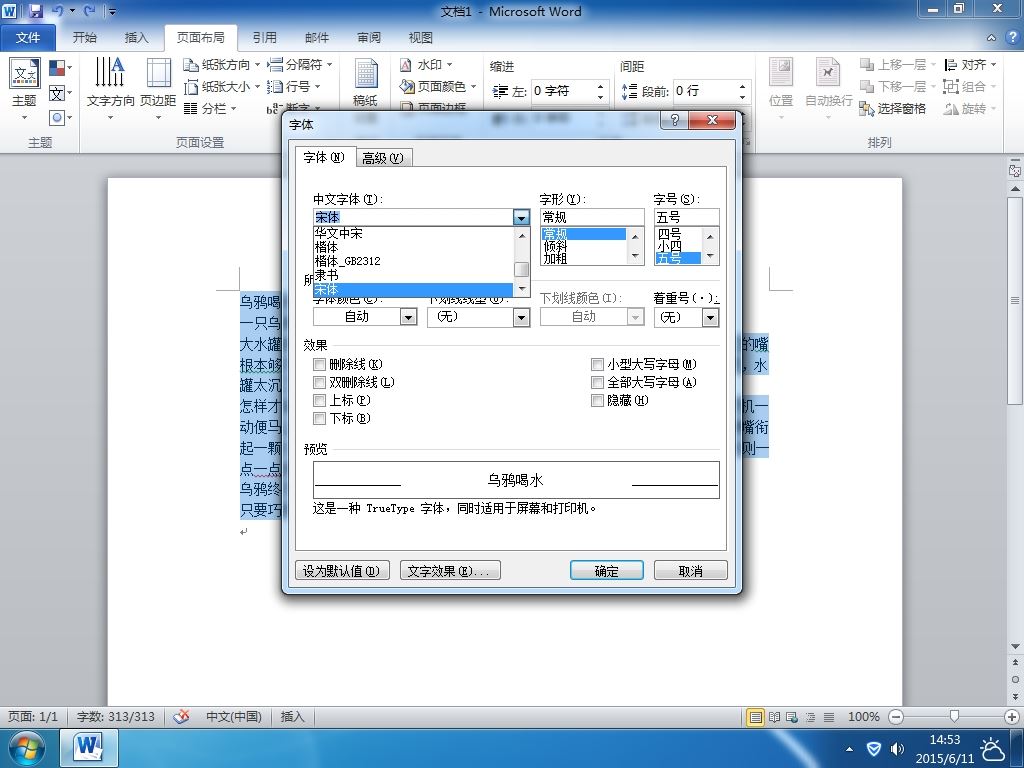Image resolution: width=1024 pixels, height=768 pixels.
Task: Enable Double strikethrough (双删除线) checkbox
Action: 319,383
